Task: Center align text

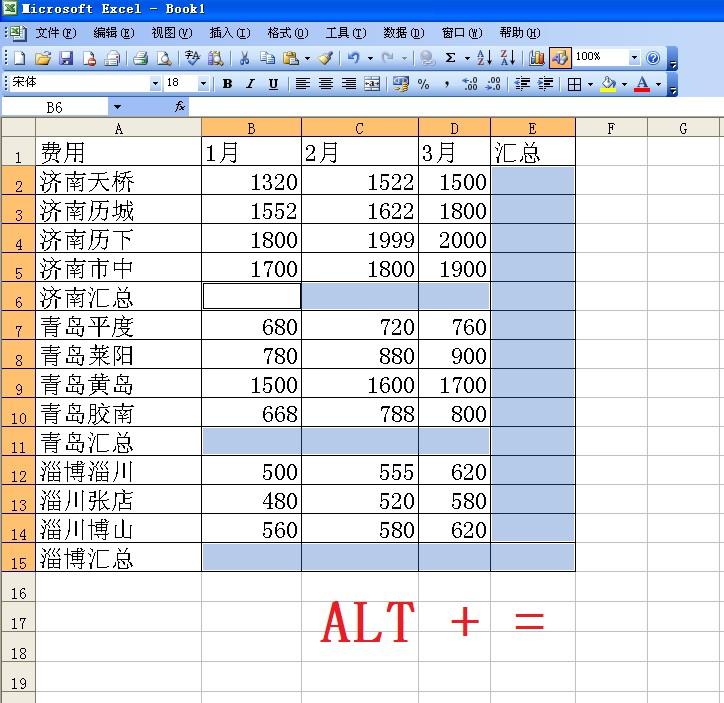Action: point(326,84)
